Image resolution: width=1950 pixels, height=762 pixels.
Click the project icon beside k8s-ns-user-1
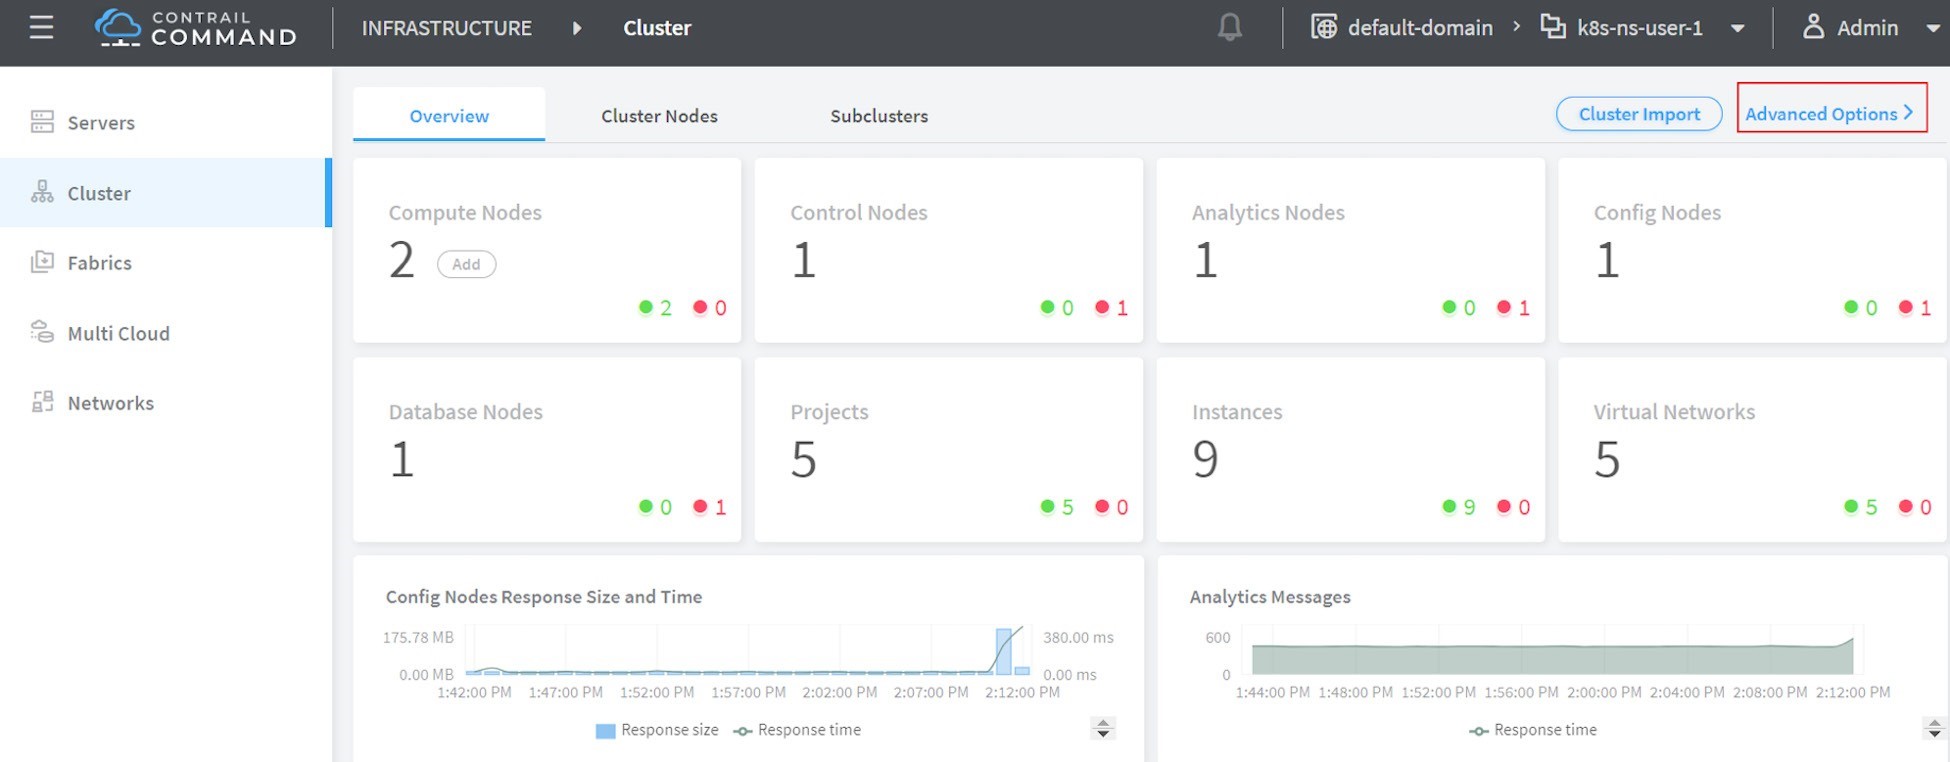[1553, 27]
